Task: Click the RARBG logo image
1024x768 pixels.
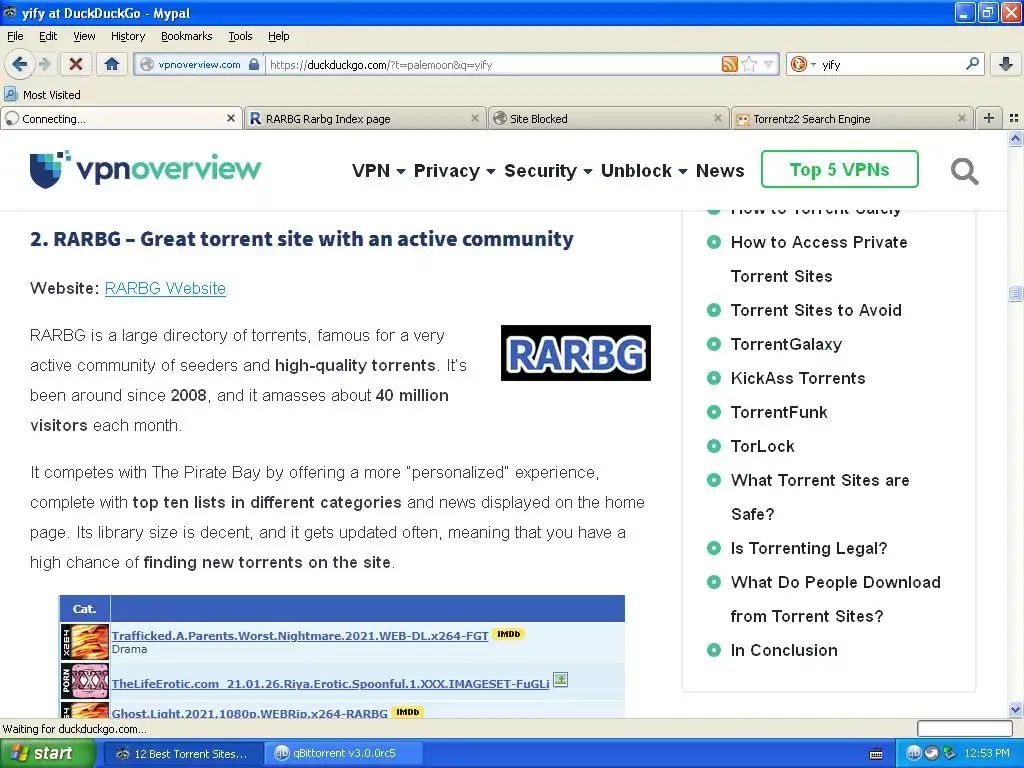Action: 576,353
